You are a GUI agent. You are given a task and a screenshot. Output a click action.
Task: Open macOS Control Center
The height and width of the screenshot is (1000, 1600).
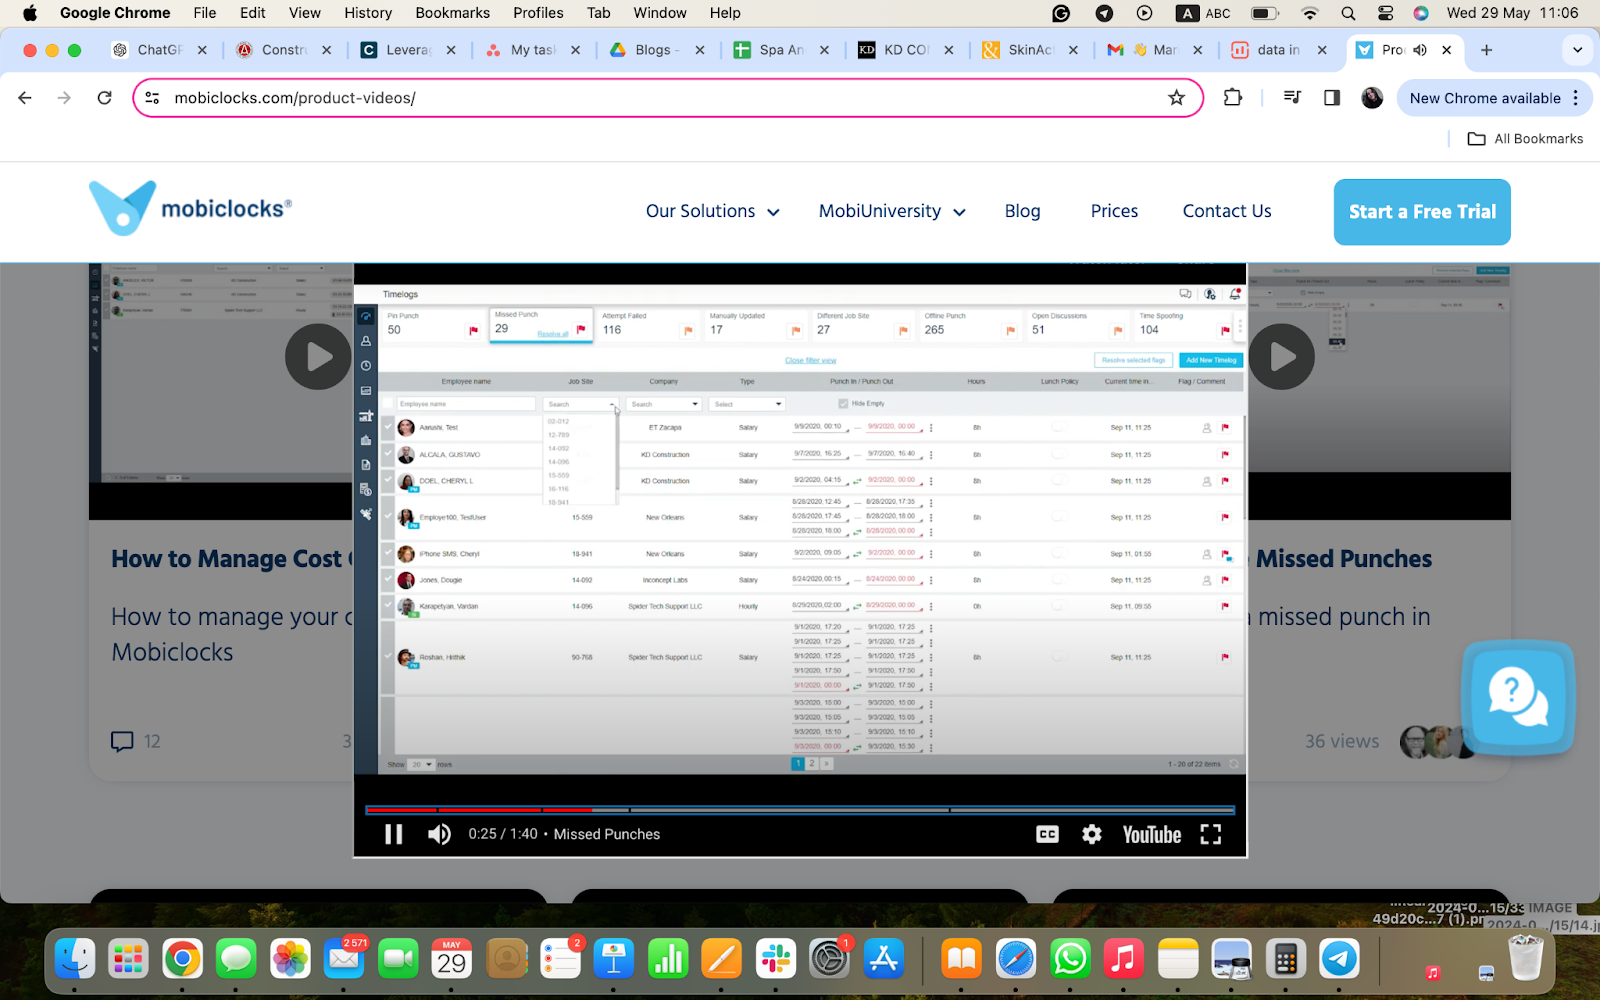(1385, 13)
